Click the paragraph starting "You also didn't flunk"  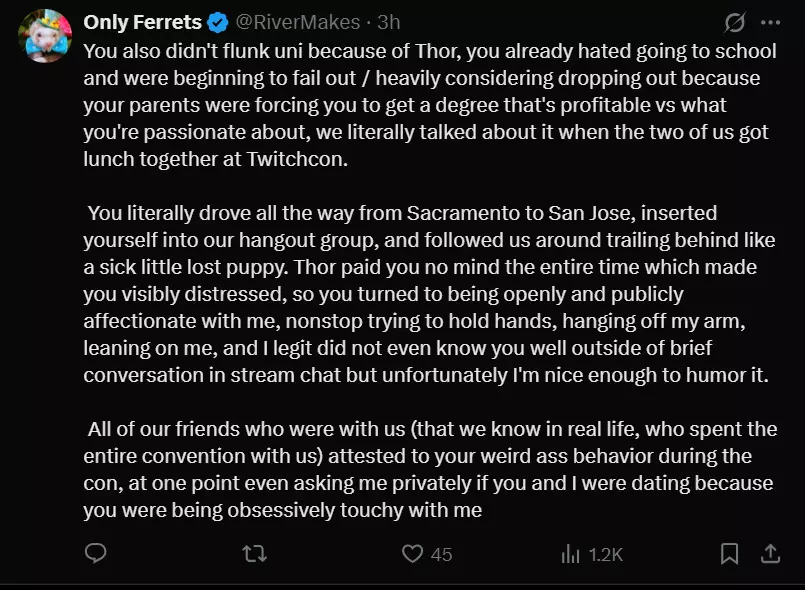[x=430, y=105]
